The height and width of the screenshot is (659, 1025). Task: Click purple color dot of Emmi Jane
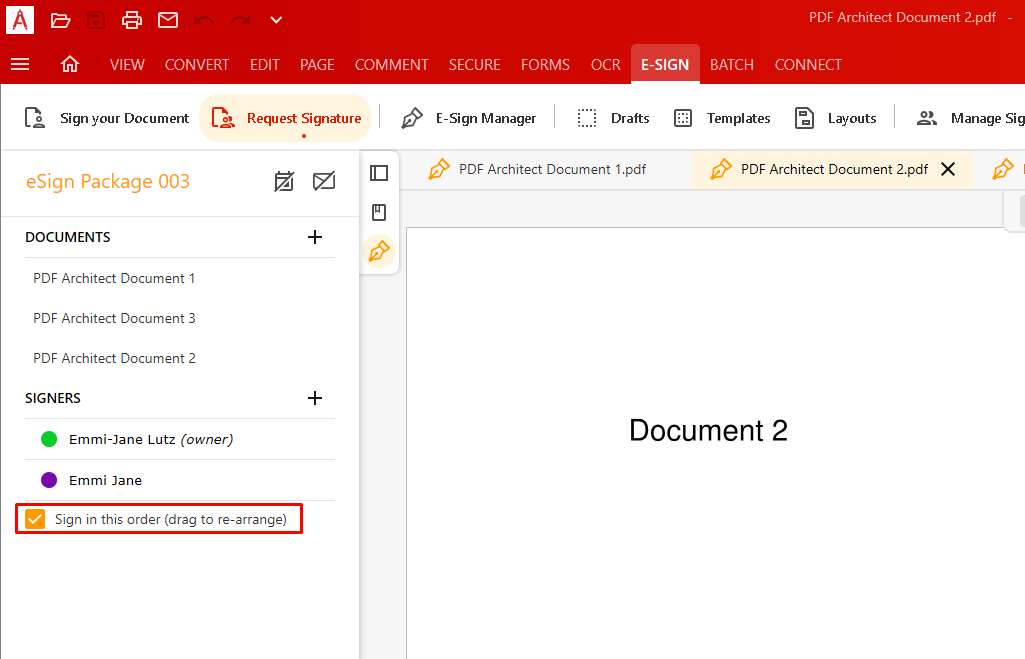click(x=49, y=480)
